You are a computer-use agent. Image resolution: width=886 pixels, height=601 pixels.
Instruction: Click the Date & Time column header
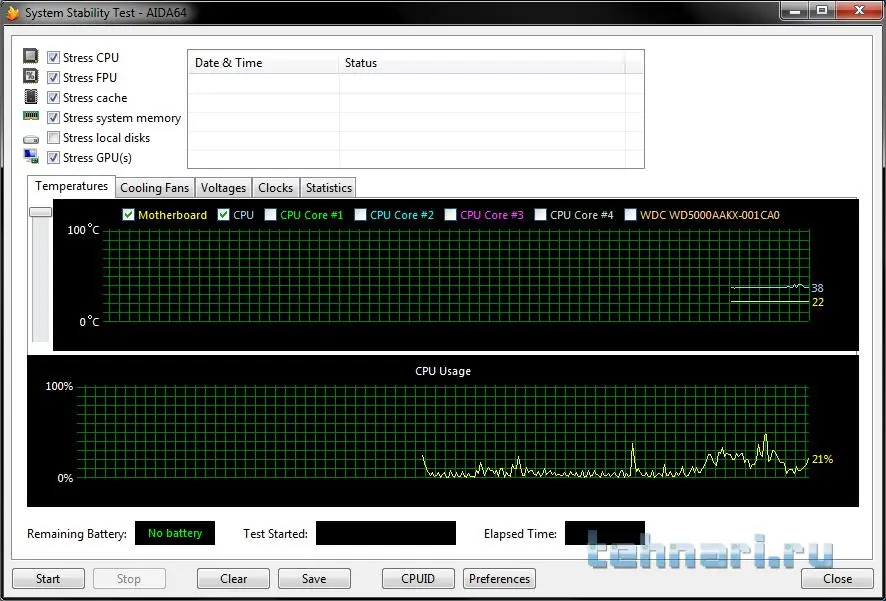coord(264,63)
